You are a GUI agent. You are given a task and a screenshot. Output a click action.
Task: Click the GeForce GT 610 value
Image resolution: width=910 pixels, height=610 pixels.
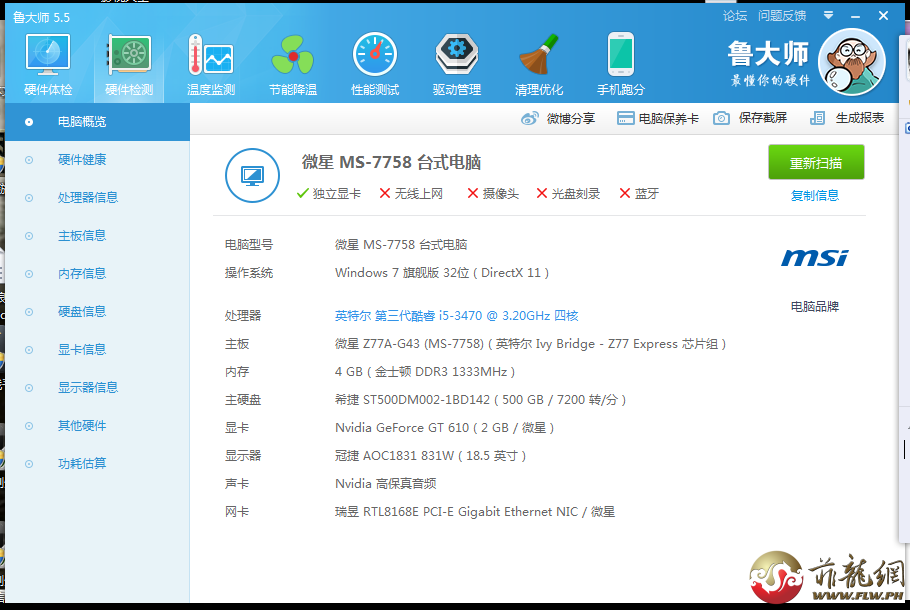445,428
